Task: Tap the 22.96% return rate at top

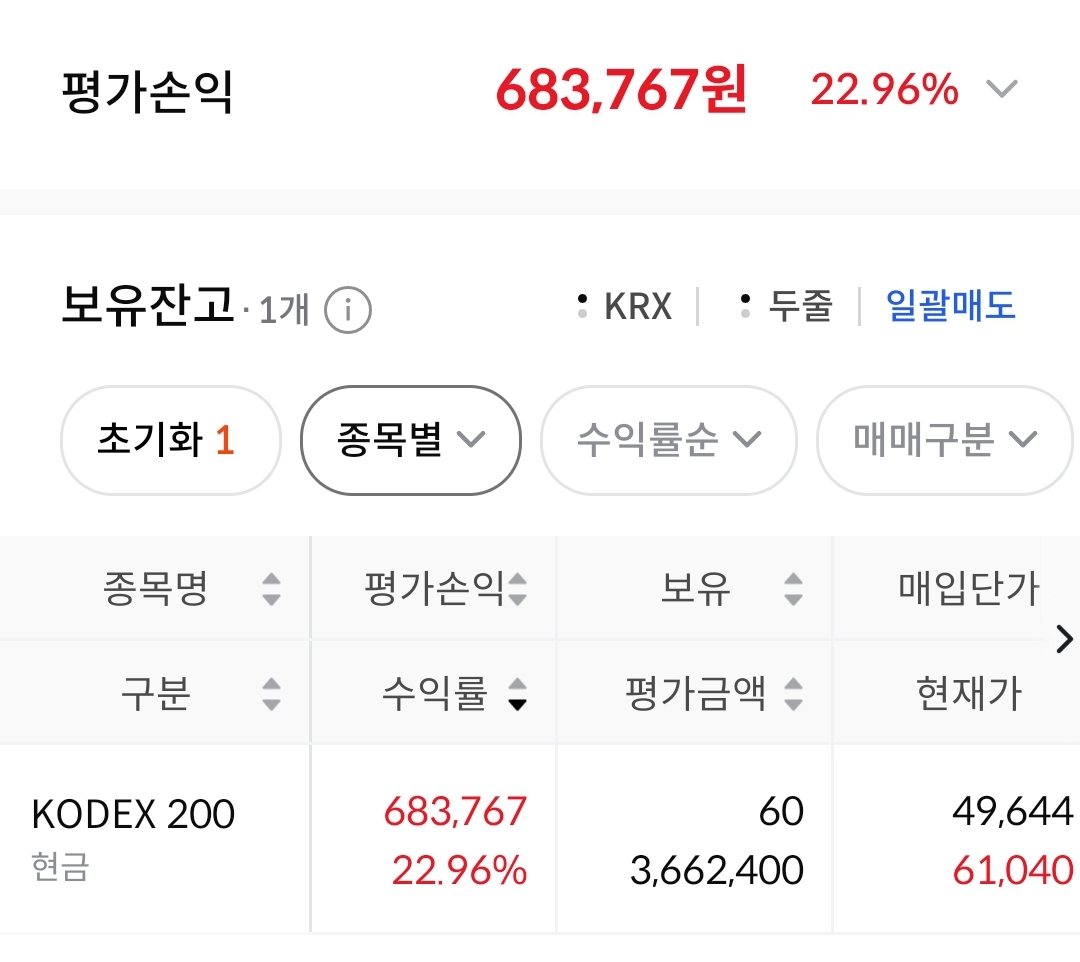Action: pos(884,91)
